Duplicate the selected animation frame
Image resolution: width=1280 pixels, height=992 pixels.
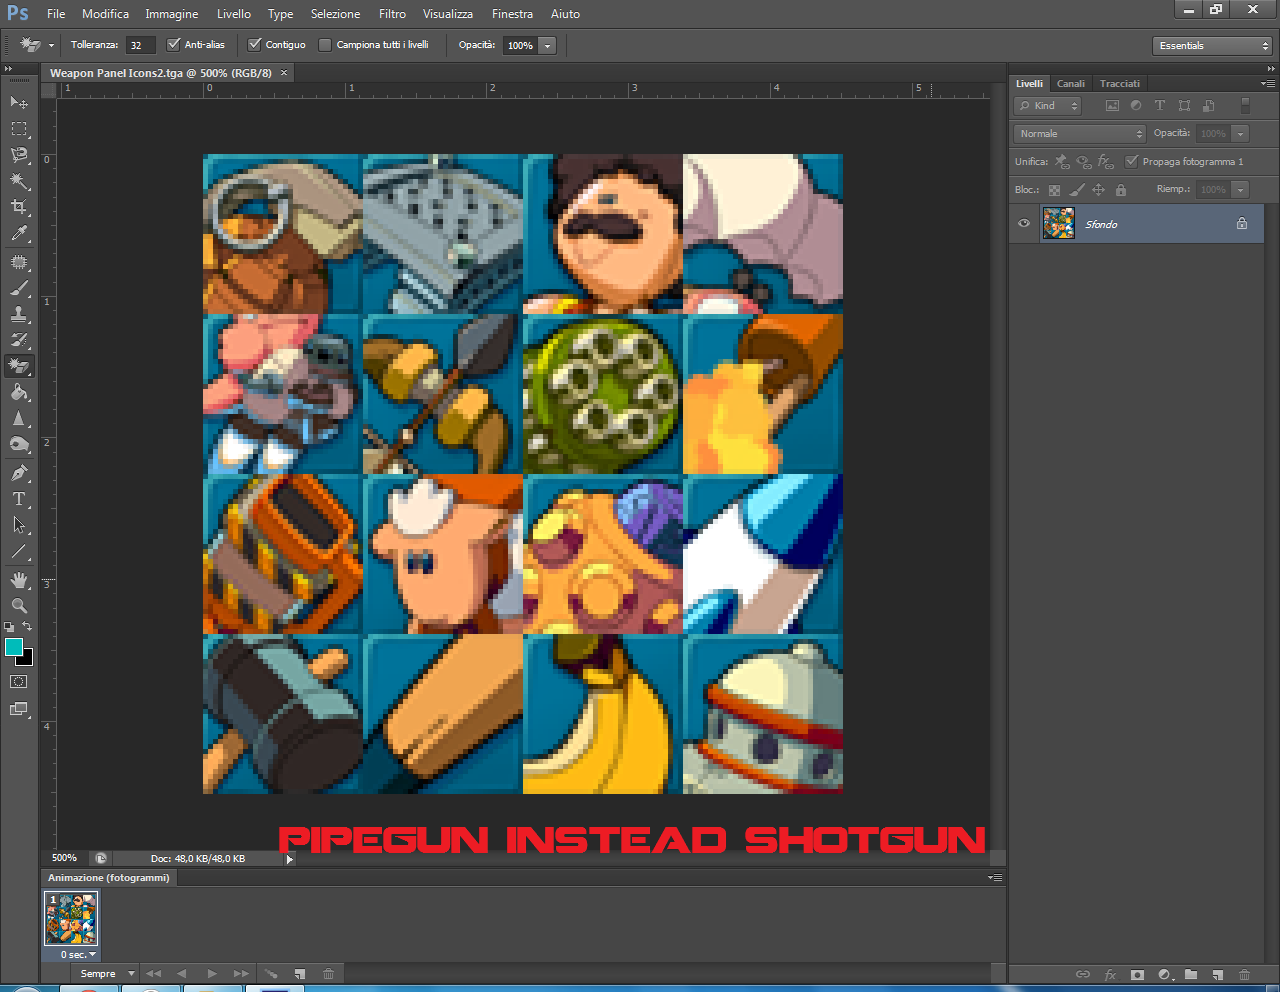coord(299,974)
